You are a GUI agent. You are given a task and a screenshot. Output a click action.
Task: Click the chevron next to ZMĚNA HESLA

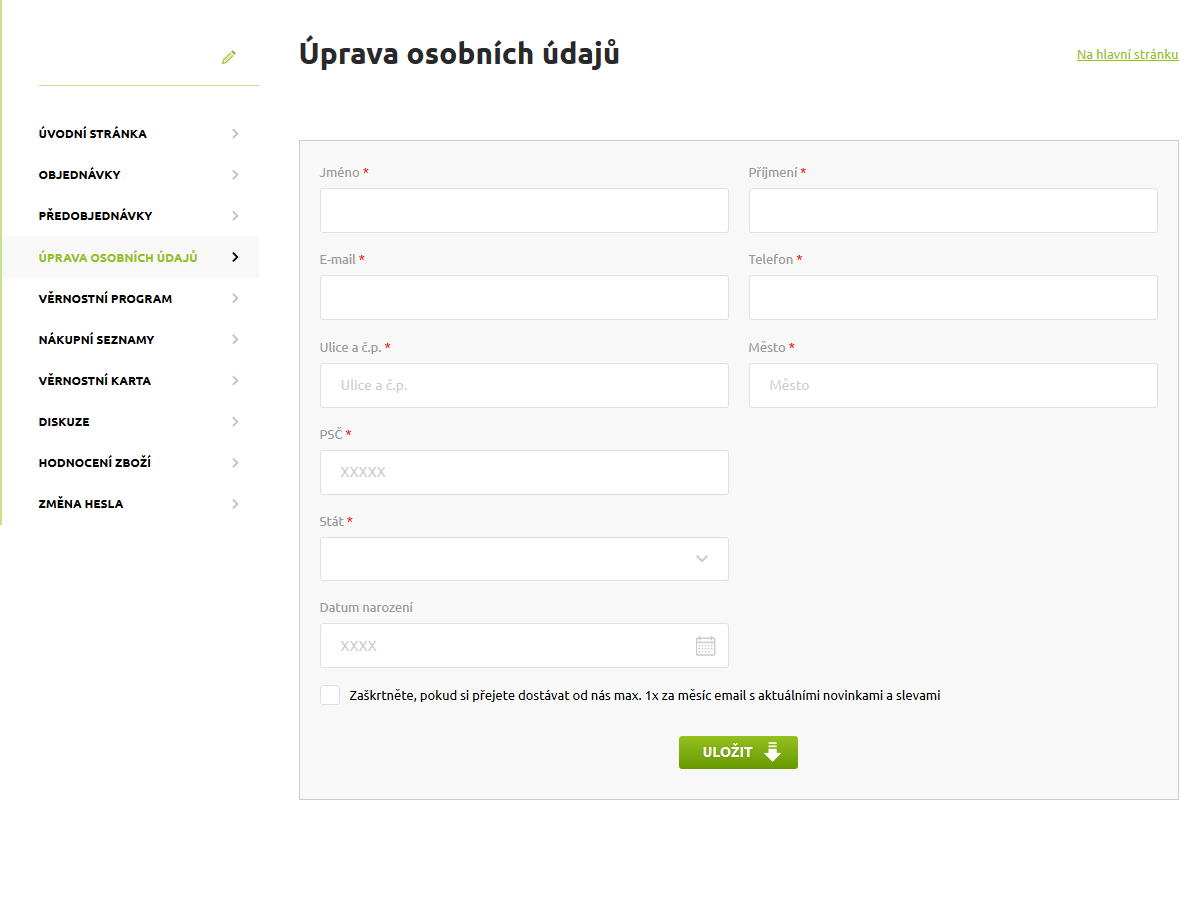(235, 503)
